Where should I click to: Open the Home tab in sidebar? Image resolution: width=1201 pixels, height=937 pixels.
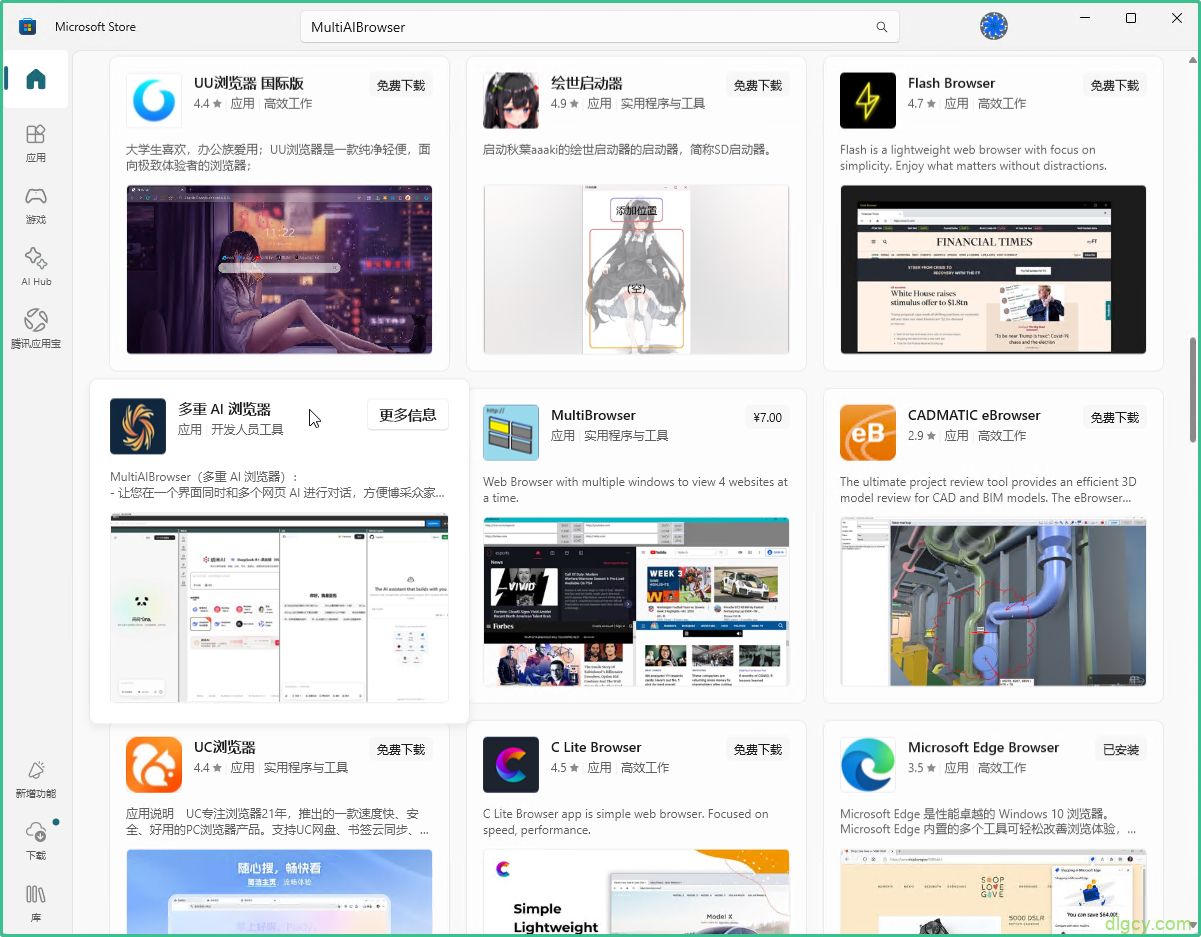coord(36,79)
